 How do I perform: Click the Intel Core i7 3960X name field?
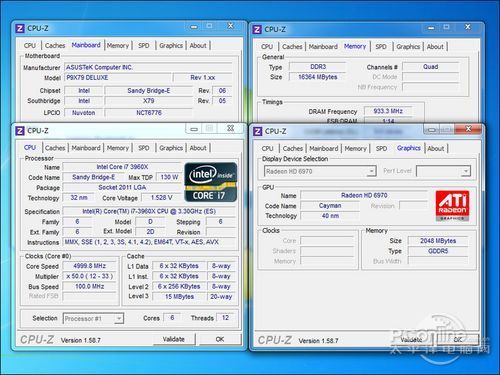[x=122, y=167]
